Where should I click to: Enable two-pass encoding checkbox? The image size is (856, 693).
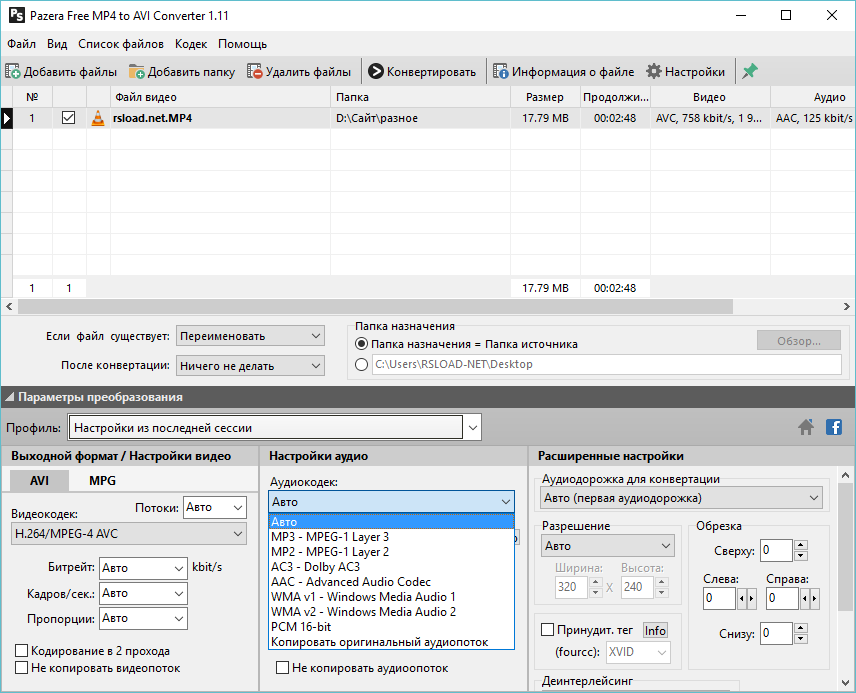click(x=21, y=651)
